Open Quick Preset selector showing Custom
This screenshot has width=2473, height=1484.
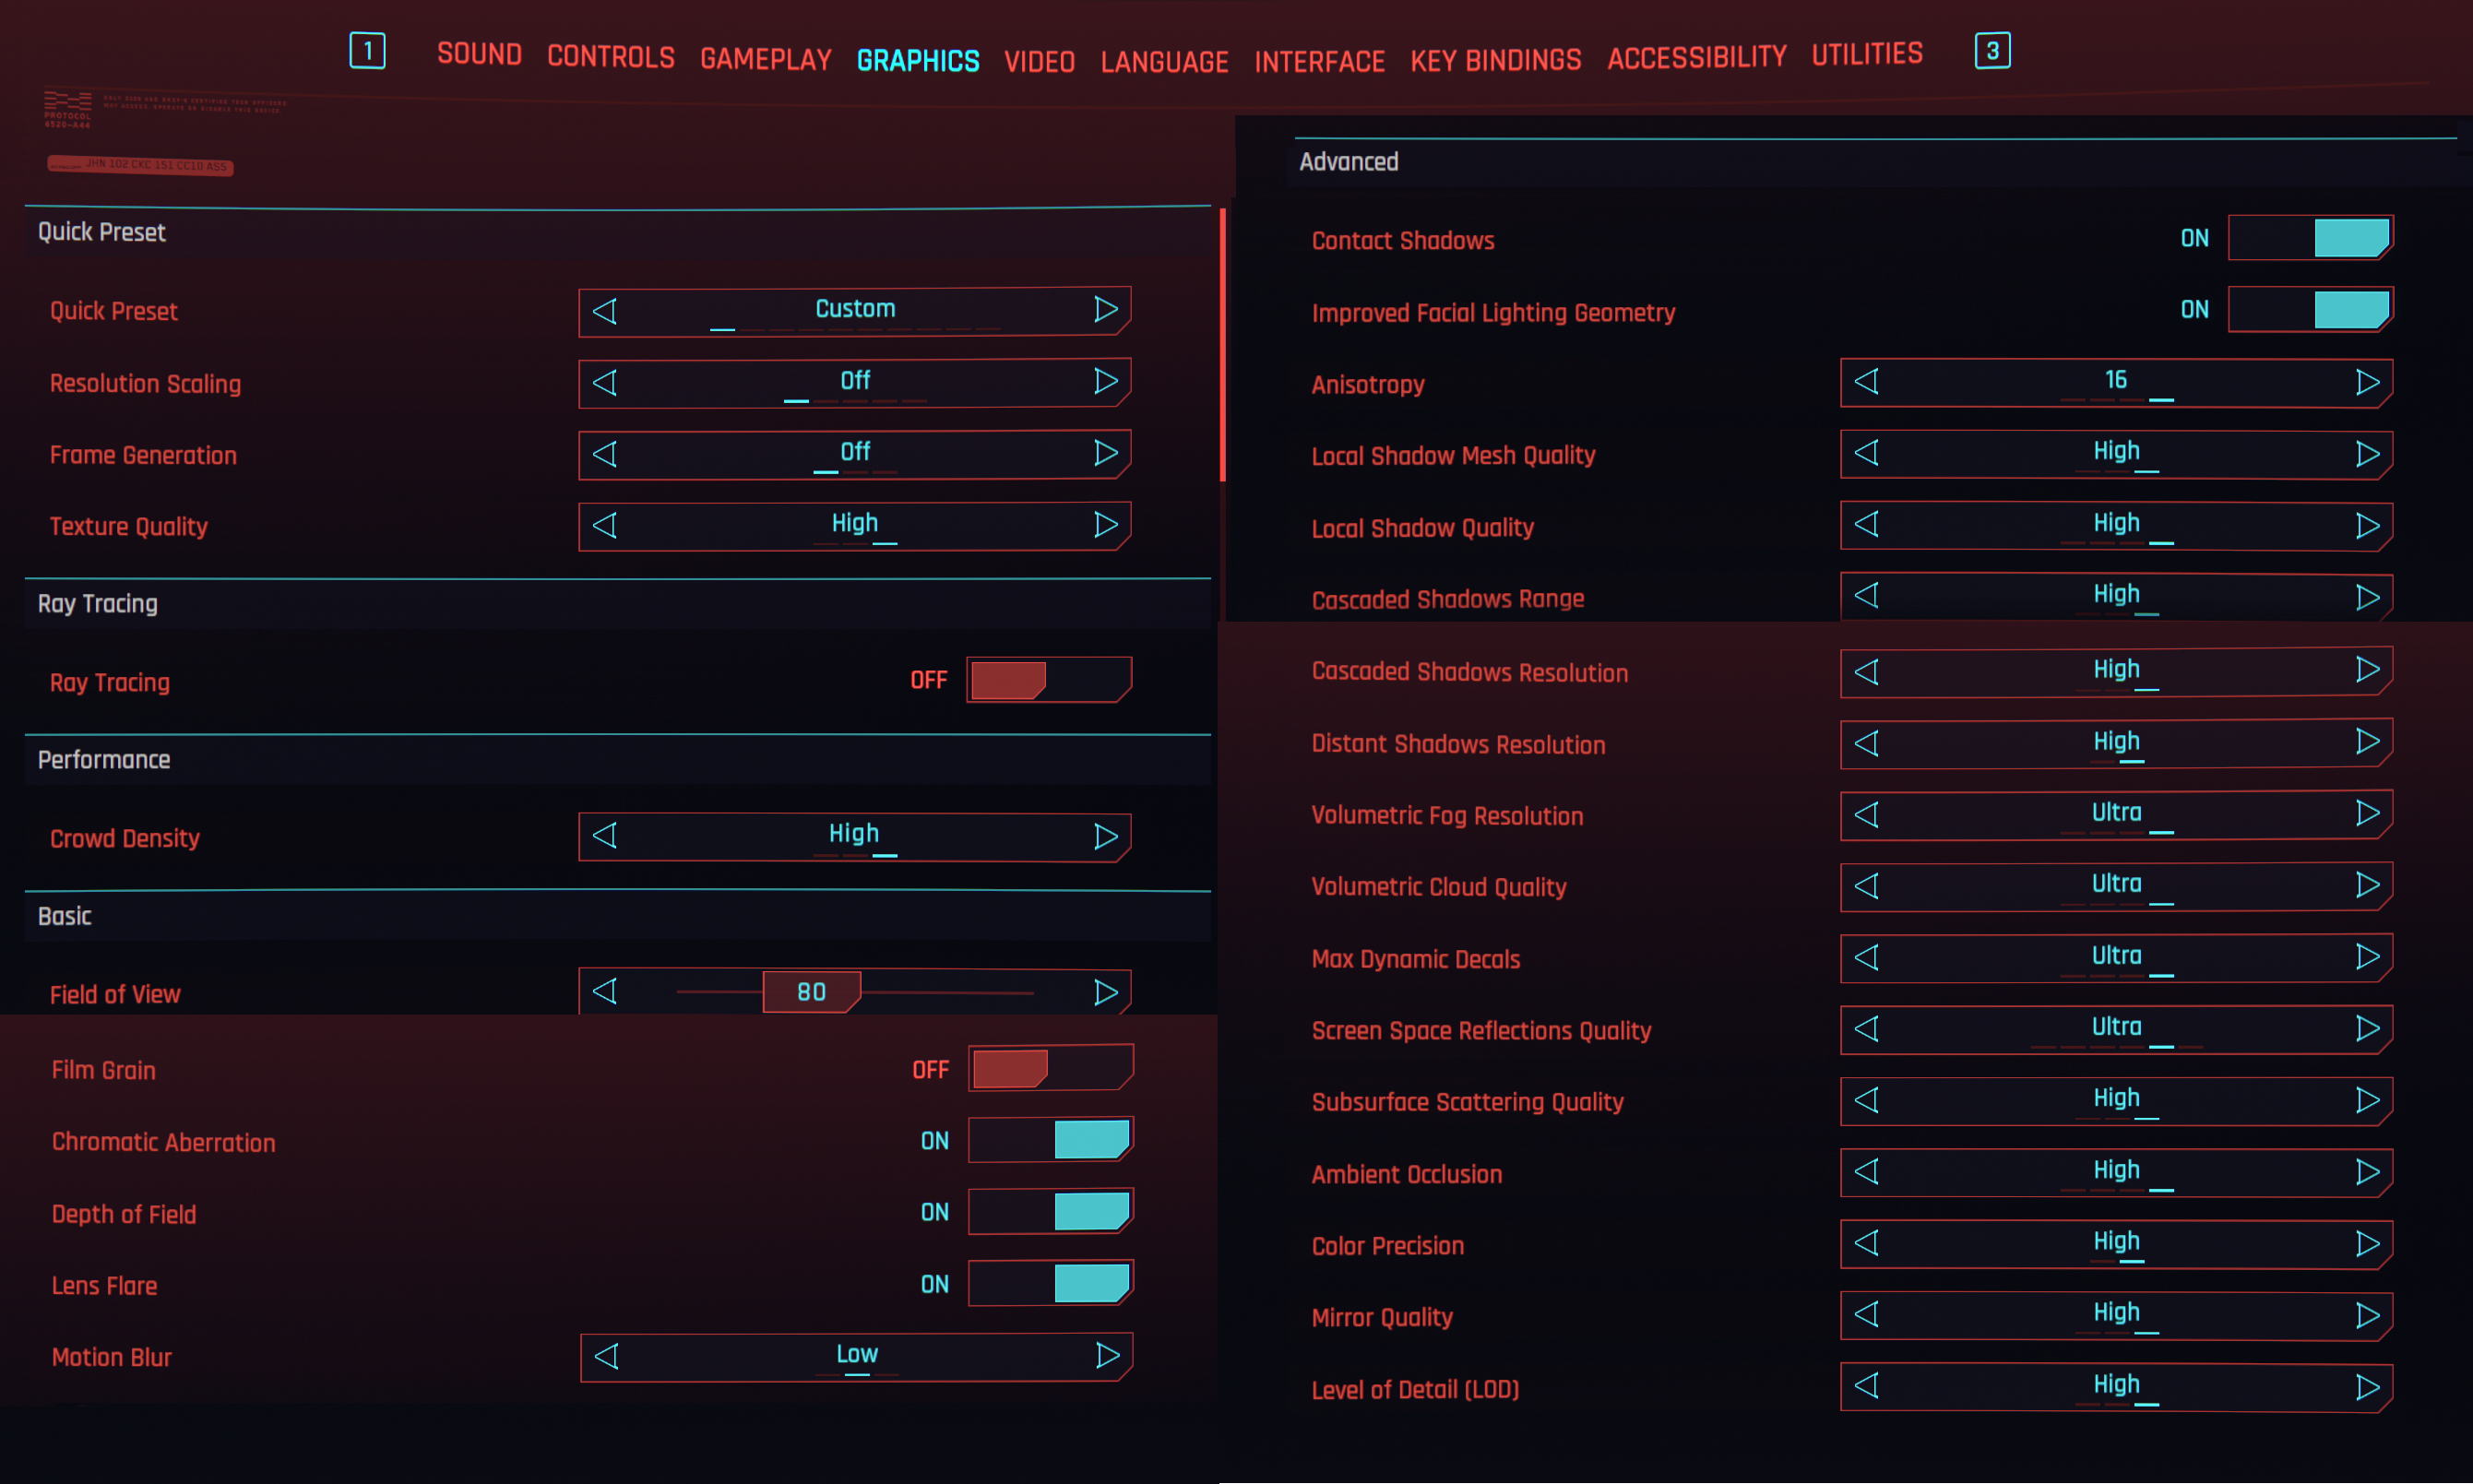point(855,310)
